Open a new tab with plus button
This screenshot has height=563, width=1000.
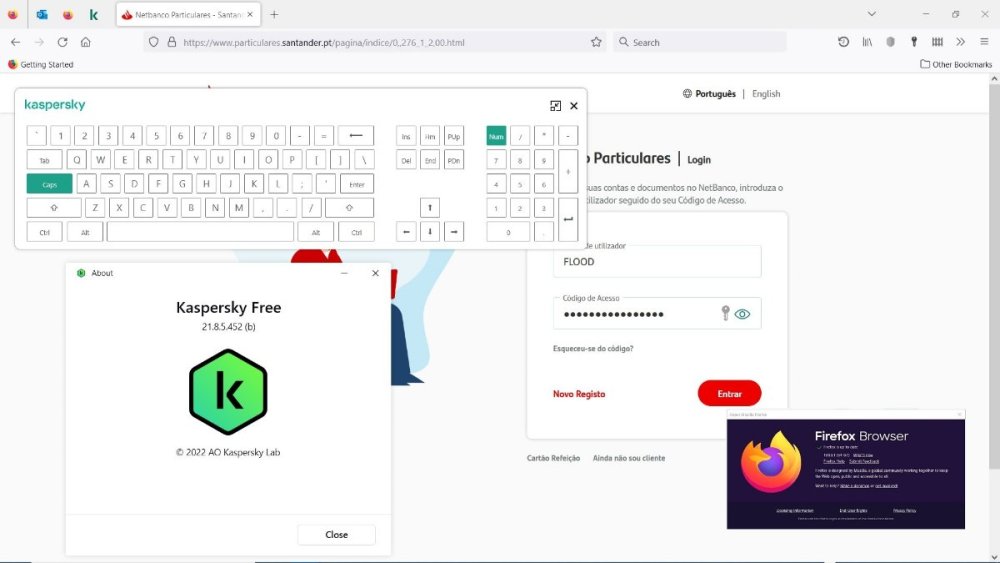point(274,14)
